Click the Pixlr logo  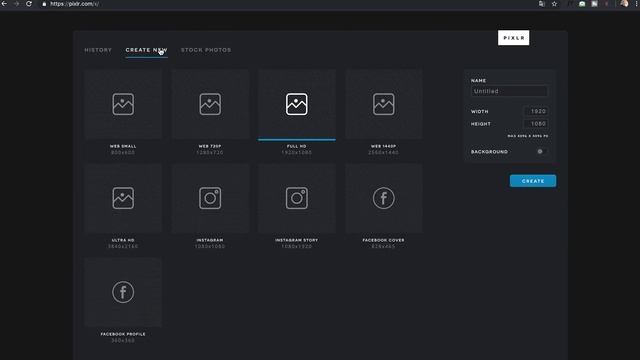tap(513, 38)
